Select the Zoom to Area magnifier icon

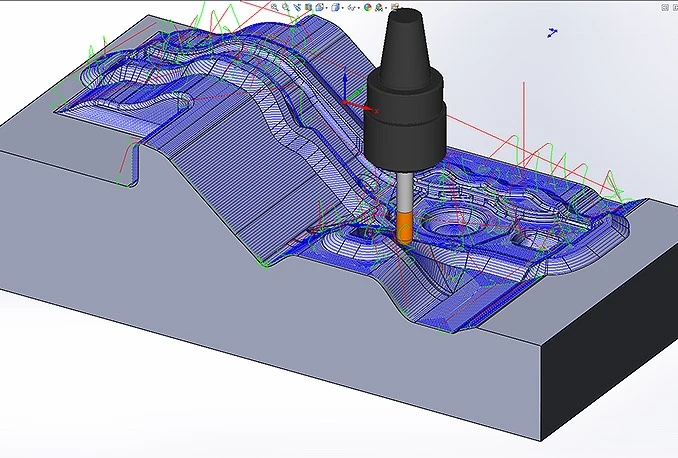[x=285, y=7]
